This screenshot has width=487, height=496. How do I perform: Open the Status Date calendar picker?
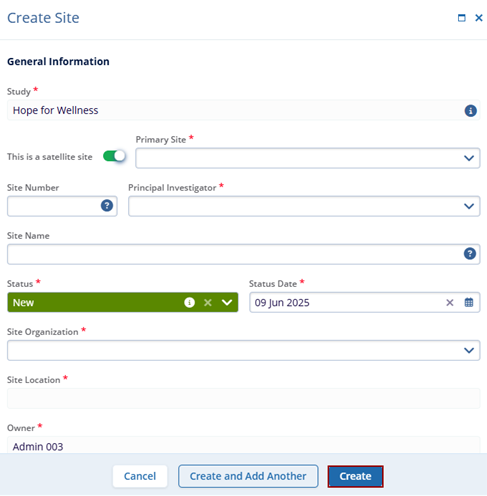469,302
